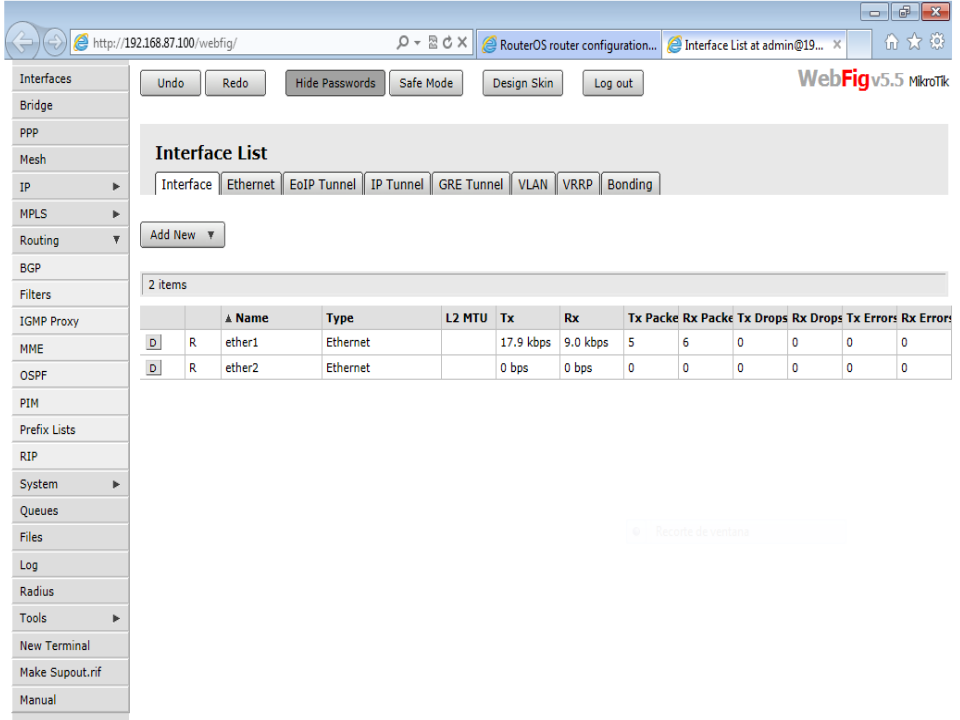Click the D disable button for ether2
Viewport: 960px width, 720px height.
click(x=155, y=368)
